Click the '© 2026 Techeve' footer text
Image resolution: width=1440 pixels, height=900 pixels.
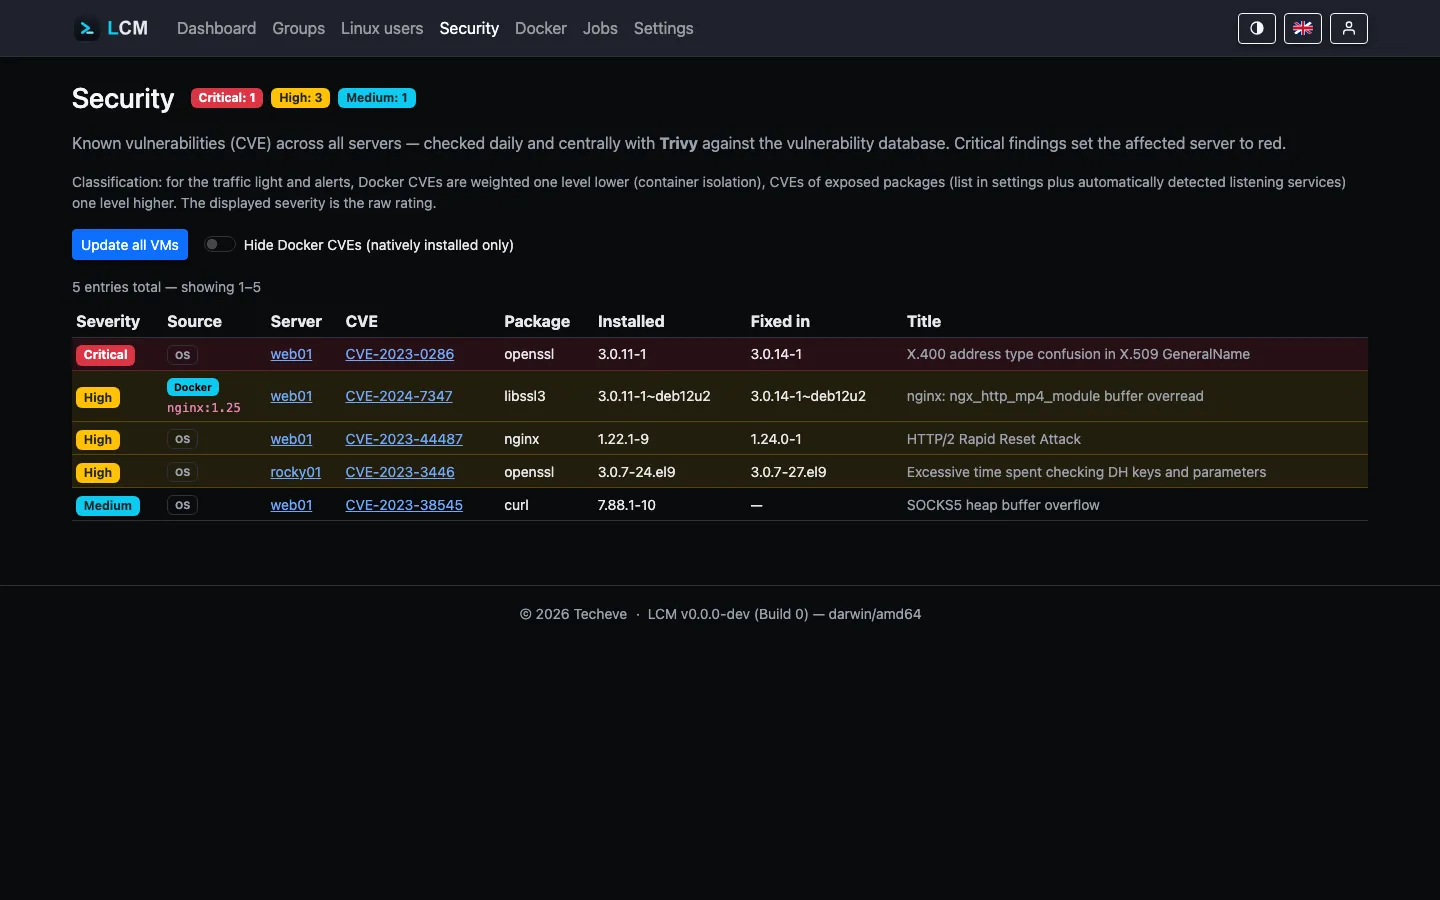(573, 614)
